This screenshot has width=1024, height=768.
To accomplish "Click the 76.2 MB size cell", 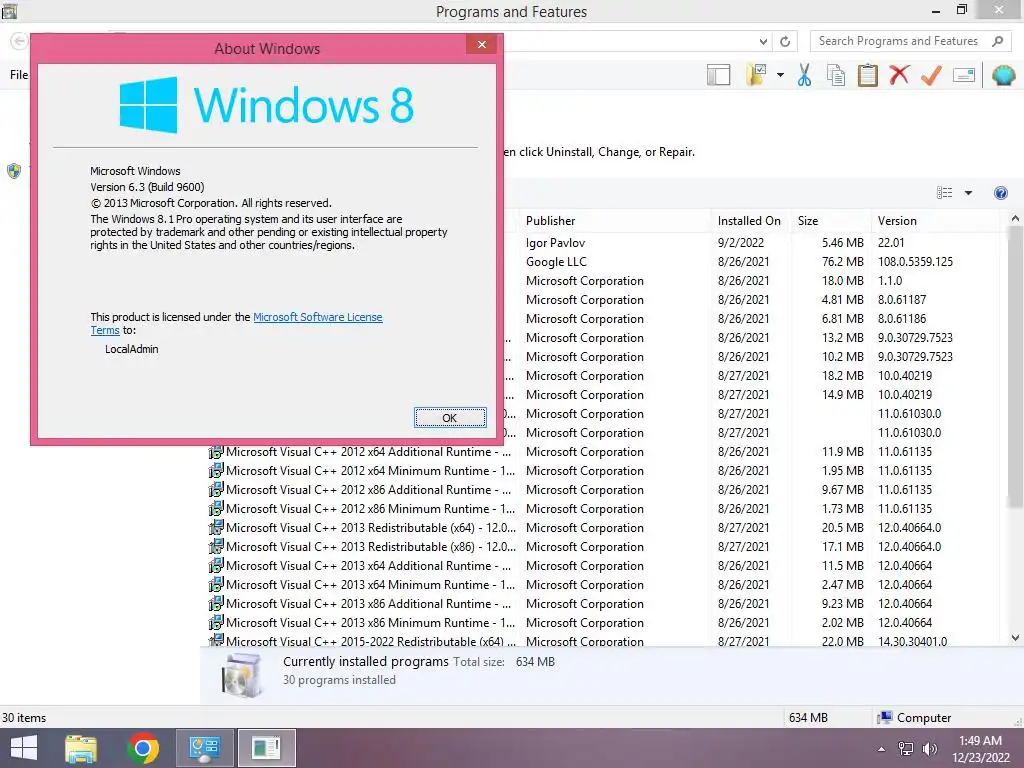I will pos(842,262).
